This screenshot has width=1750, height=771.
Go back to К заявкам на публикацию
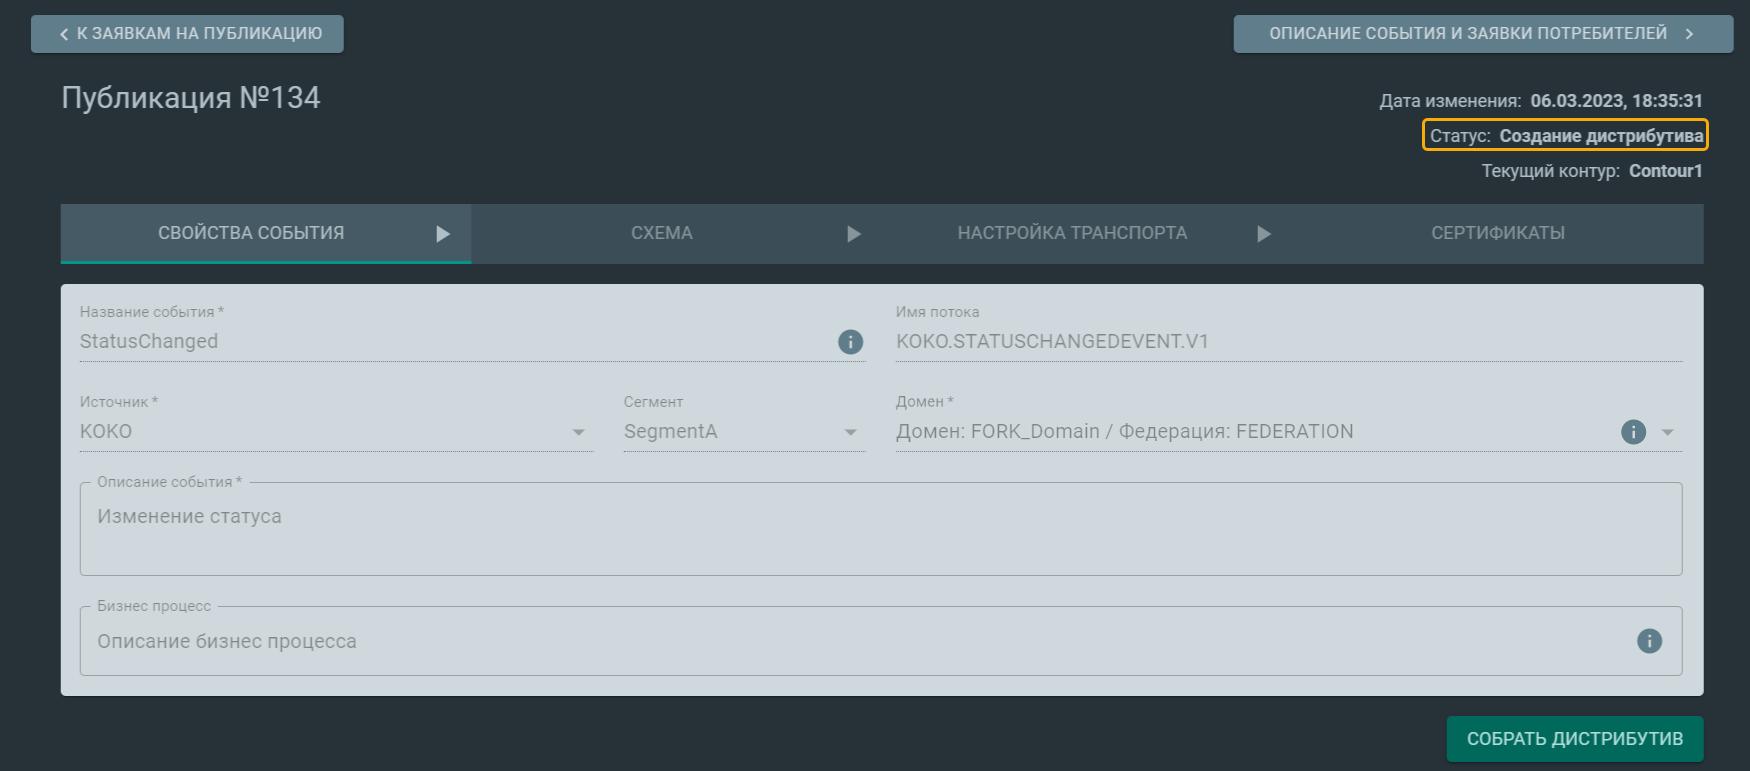click(x=188, y=34)
